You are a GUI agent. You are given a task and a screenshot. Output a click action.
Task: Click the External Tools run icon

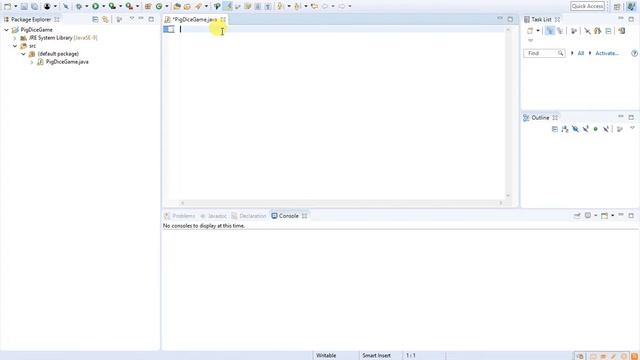click(x=129, y=6)
